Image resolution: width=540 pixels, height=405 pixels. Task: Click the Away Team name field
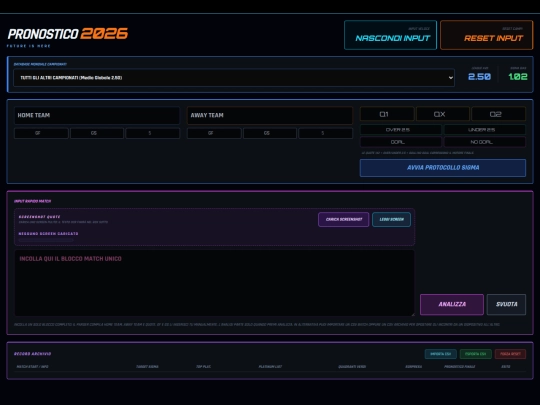[270, 115]
